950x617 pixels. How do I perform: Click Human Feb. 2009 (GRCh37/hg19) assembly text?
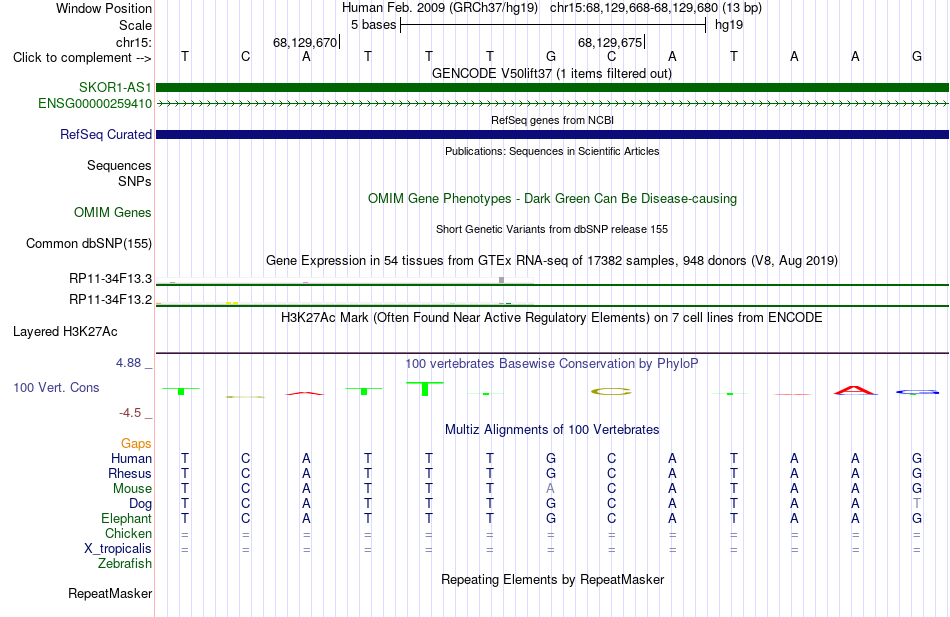click(440, 8)
